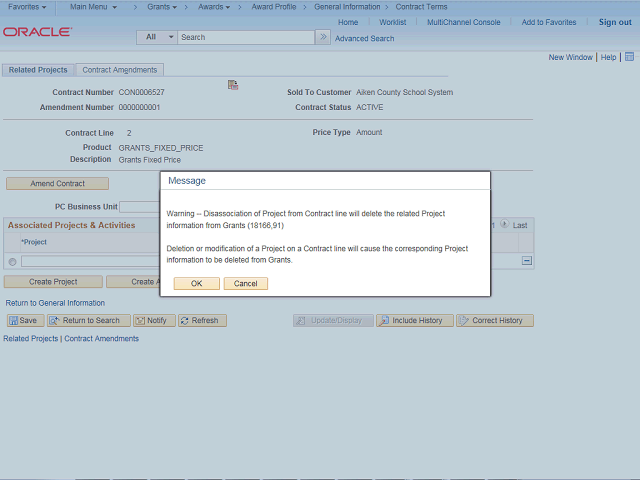640x480 pixels.
Task: Click contract number CON0006527
Action: 141,92
